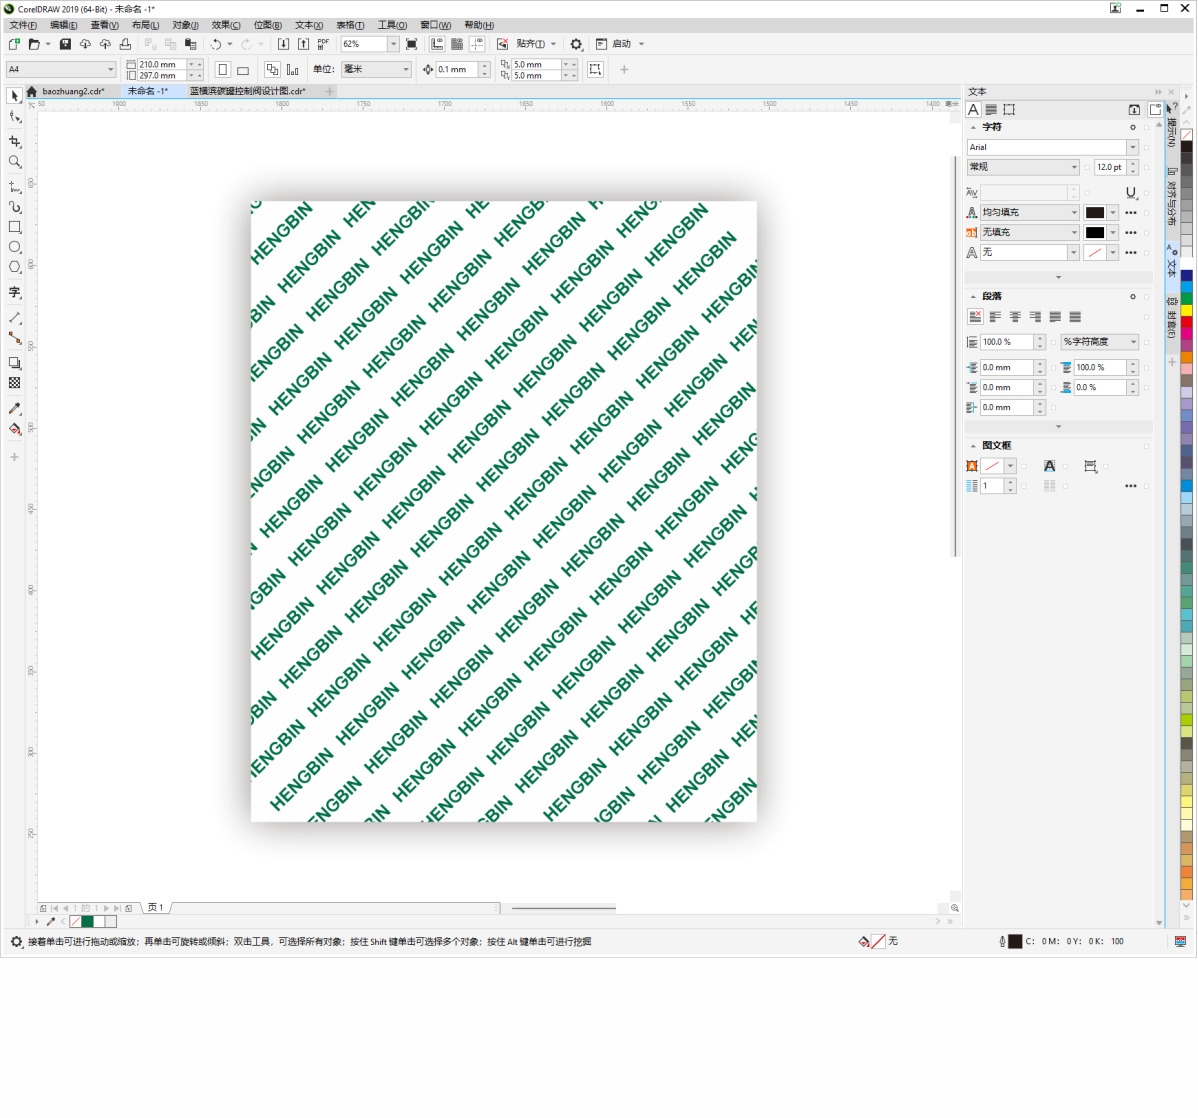Open text fill settings ellipsis beside 均匀填充
The height and width of the screenshot is (1118, 1198).
click(1131, 212)
